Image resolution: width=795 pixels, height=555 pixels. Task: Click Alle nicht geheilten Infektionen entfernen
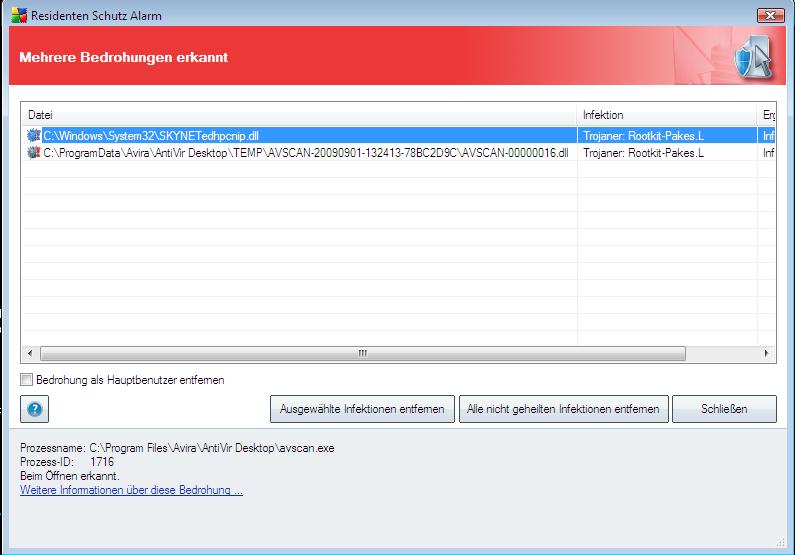[x=563, y=409]
